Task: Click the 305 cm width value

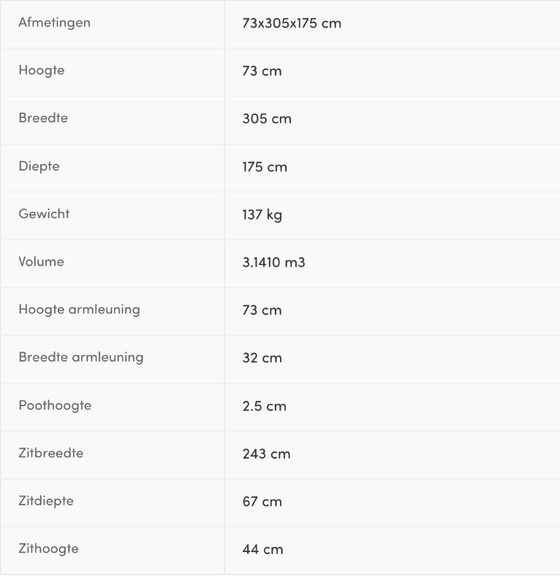Action: (x=267, y=119)
